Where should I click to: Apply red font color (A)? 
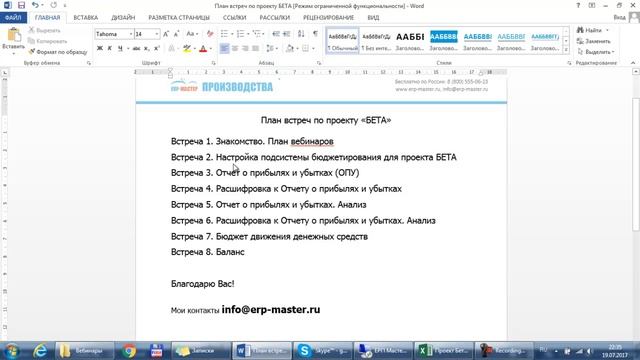coord(203,48)
